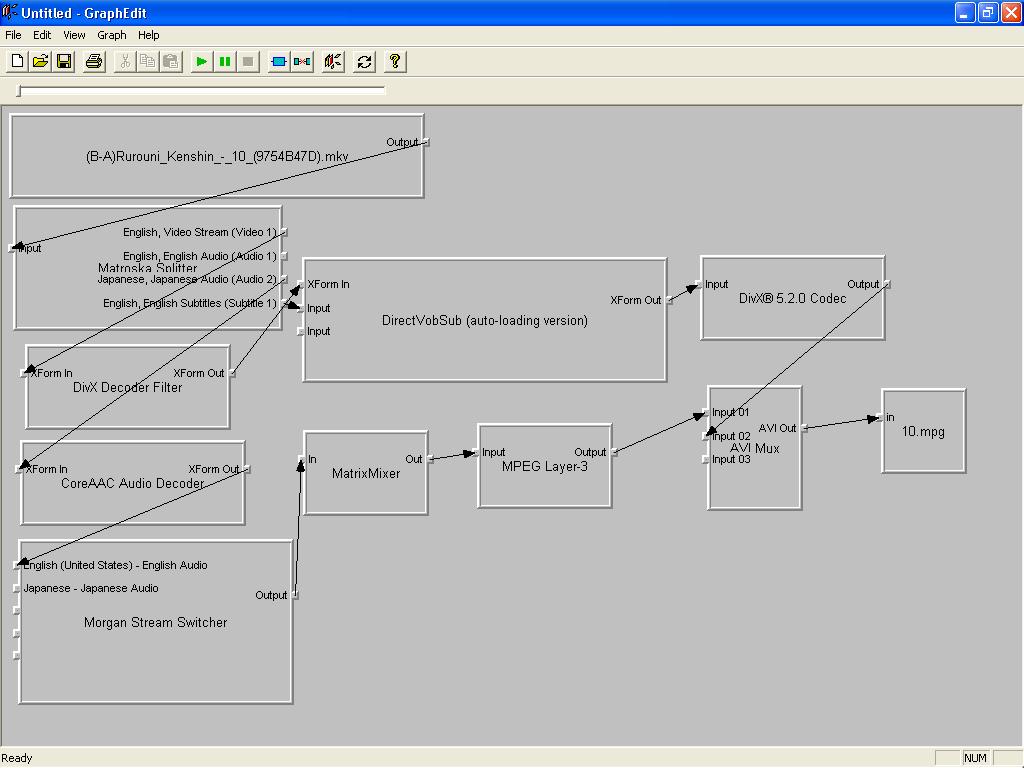Stop the graph with Stop button
This screenshot has width=1024, height=768.
248,61
